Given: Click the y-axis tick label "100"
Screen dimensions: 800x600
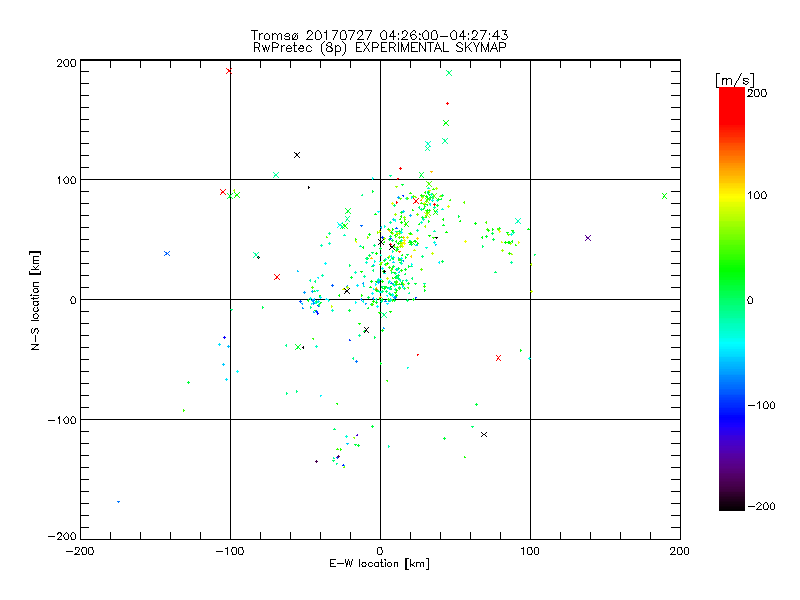Looking at the screenshot, I should coord(66,180).
